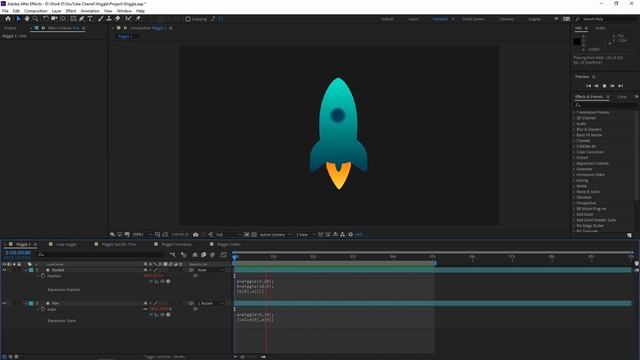The image size is (640, 360).
Task: Hide the Rocket layer with its eye
Action: [x=4, y=270]
